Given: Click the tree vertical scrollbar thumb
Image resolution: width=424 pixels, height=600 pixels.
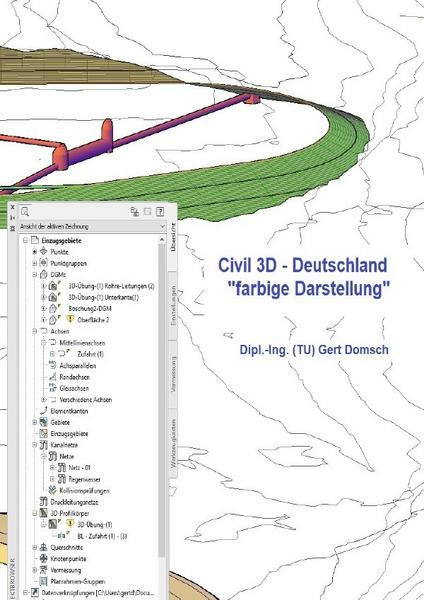Looking at the screenshot, I should [x=162, y=400].
